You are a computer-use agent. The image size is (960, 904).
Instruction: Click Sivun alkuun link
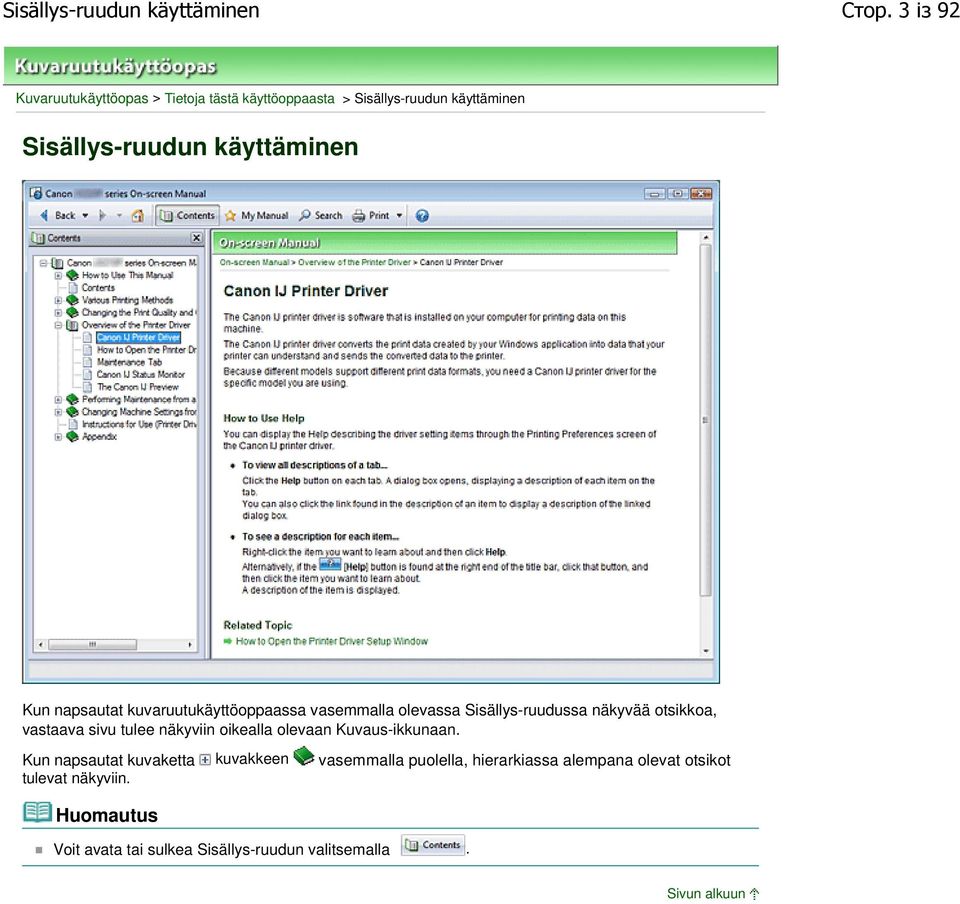click(713, 894)
